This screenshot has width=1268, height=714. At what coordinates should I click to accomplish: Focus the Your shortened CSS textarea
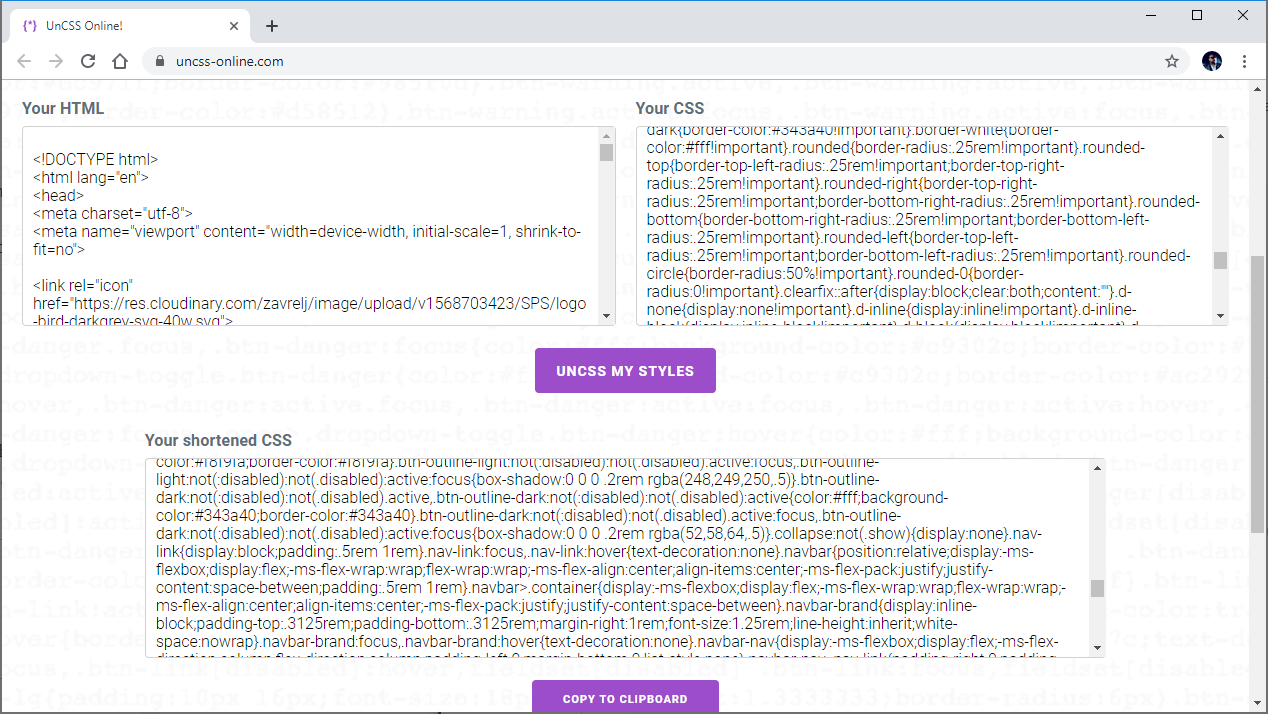(625, 559)
